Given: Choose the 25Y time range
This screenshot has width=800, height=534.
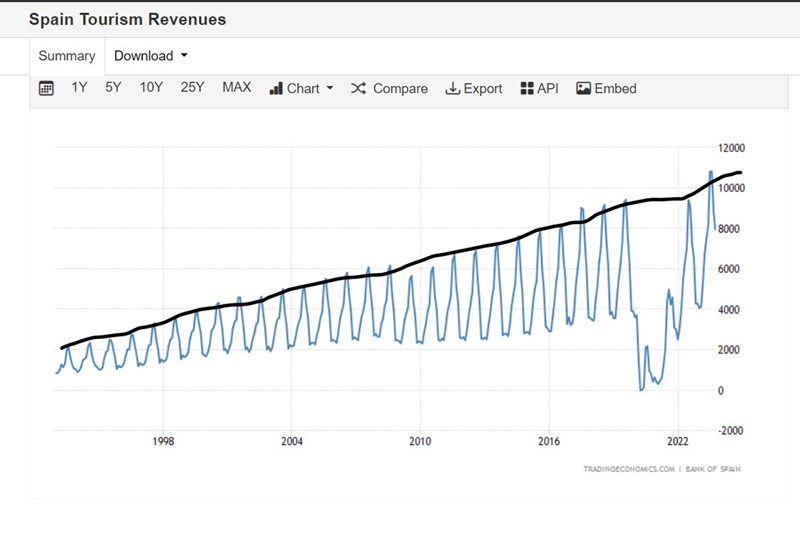Looking at the screenshot, I should click(x=192, y=87).
